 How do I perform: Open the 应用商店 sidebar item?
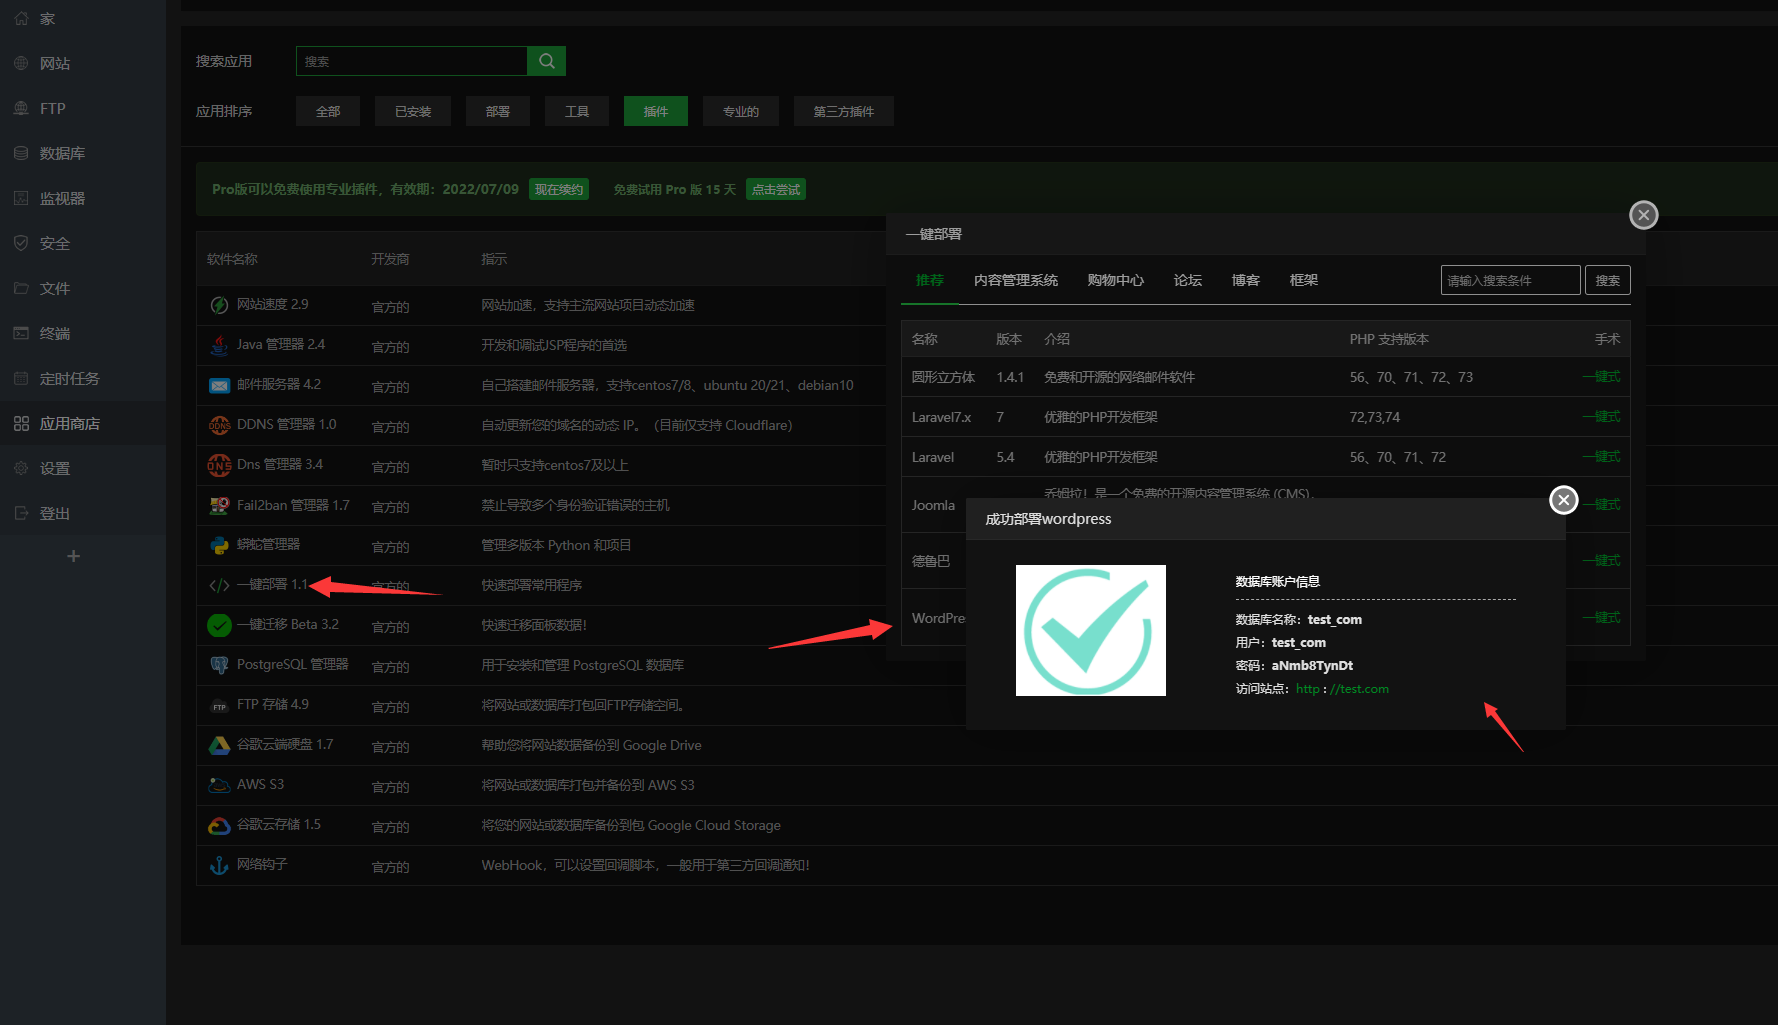pos(69,424)
